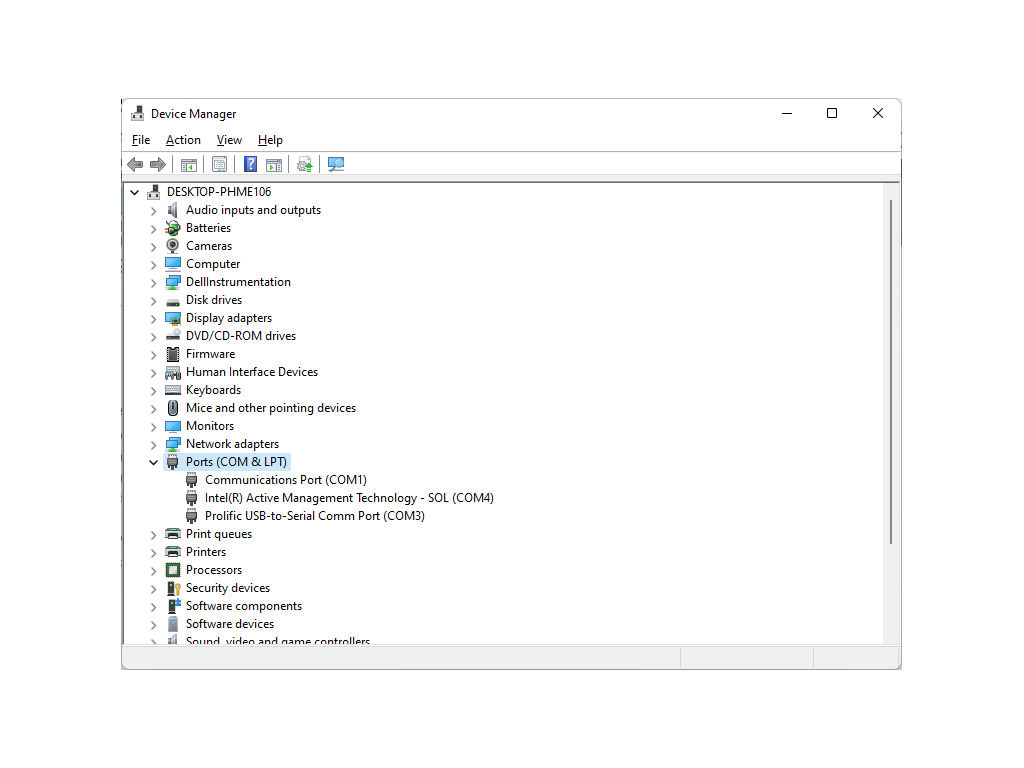Select Mice and other pointing devices
This screenshot has height=768, width=1024.
(x=271, y=408)
